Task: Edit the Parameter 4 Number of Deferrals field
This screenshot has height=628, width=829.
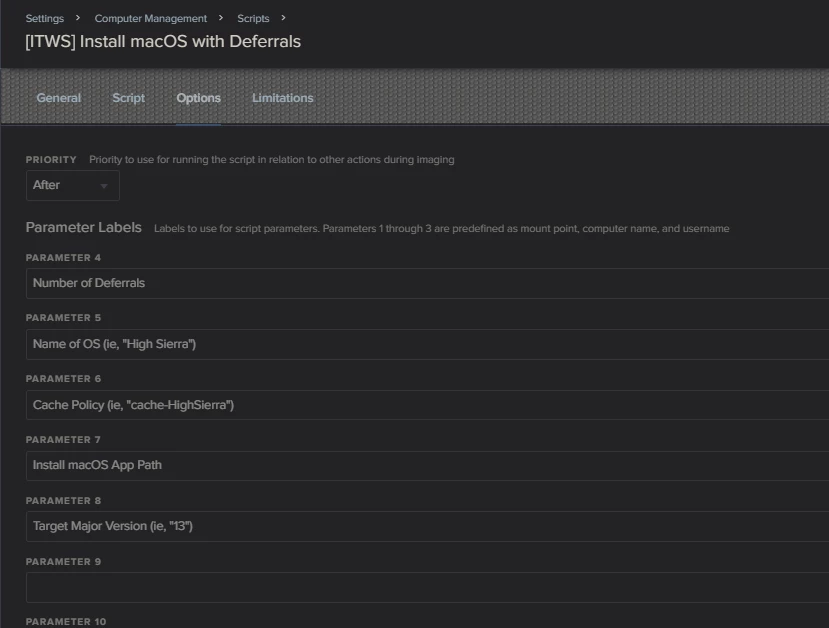Action: [427, 283]
